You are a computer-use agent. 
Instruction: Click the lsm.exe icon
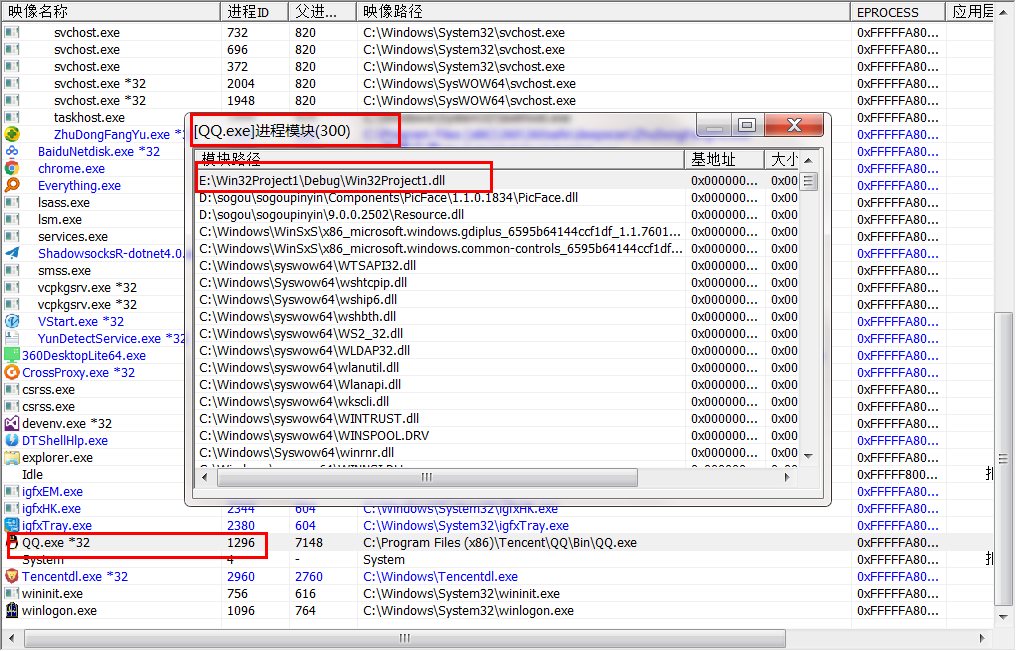(x=12, y=220)
